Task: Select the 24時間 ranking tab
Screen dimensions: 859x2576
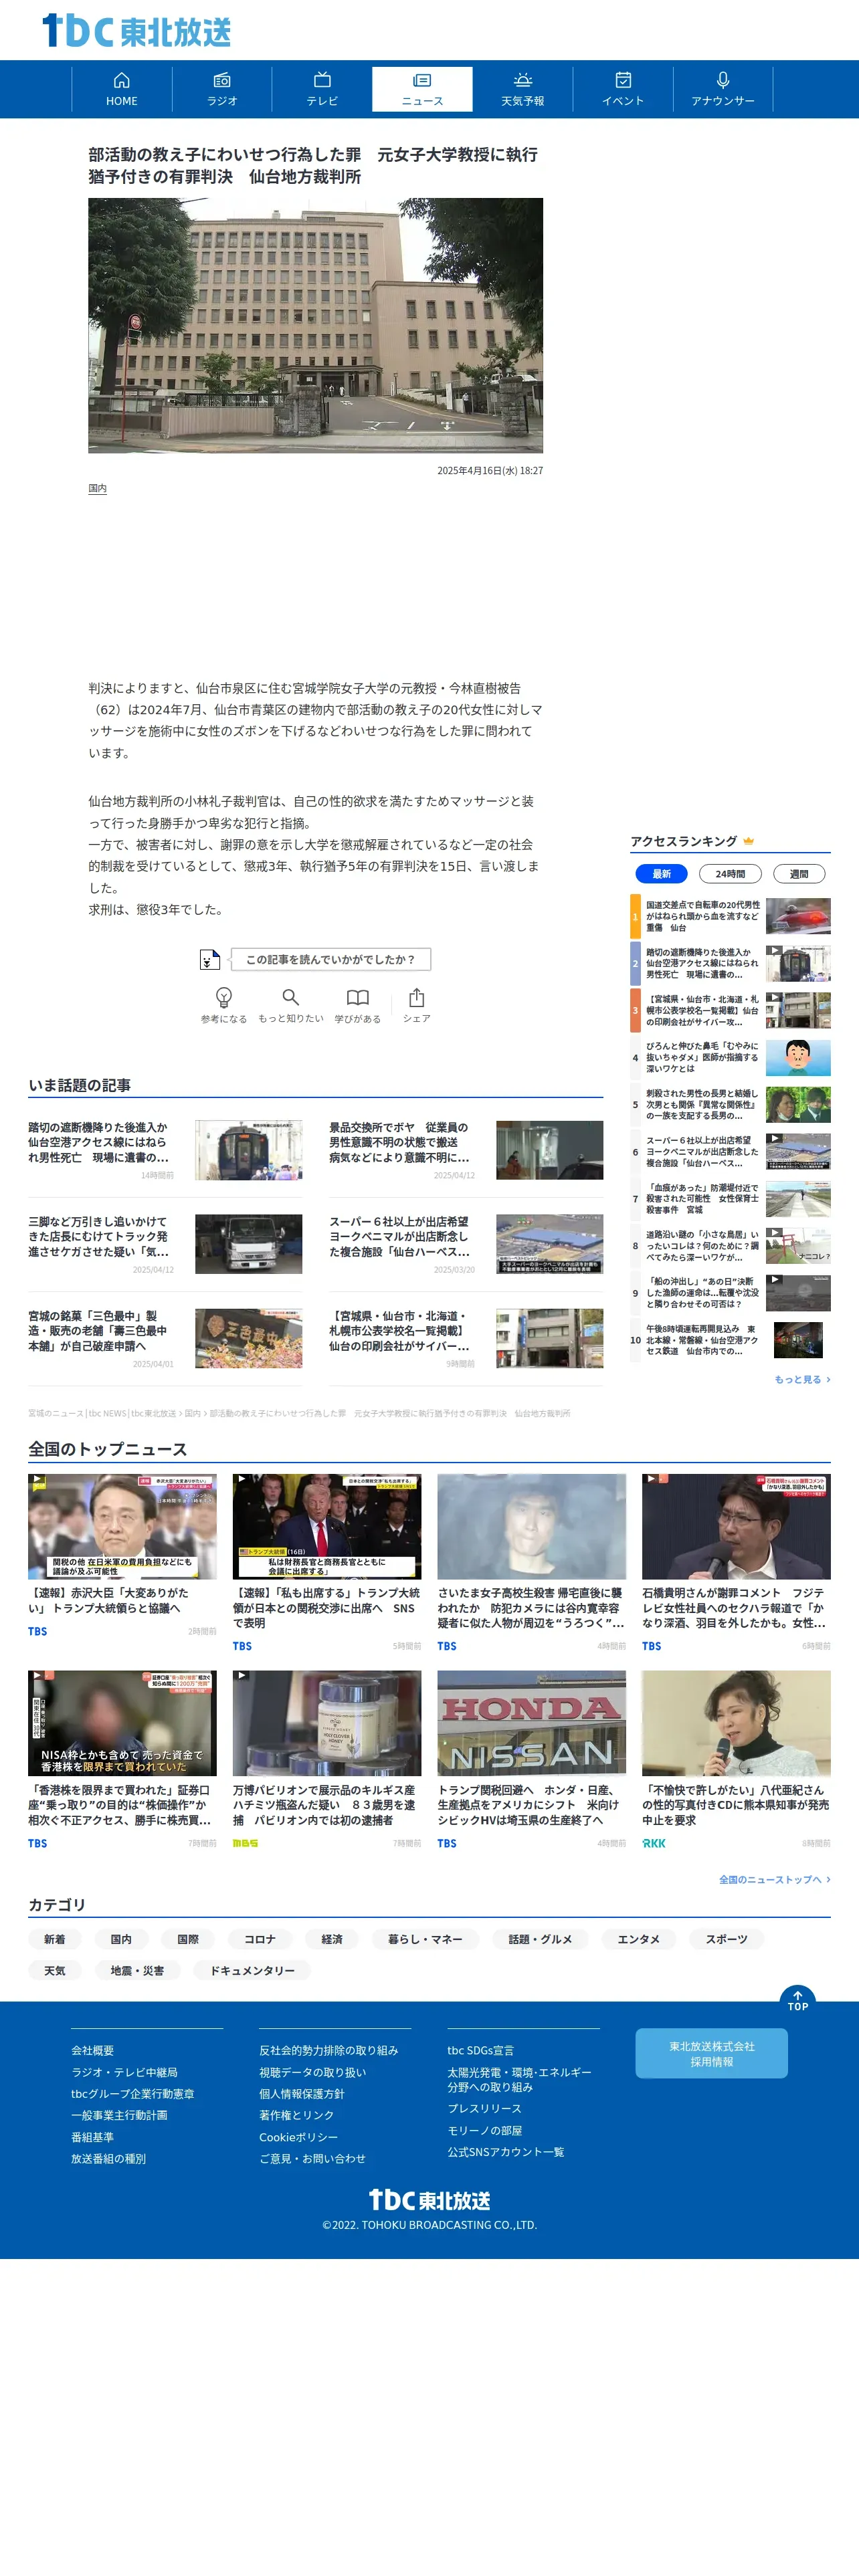Action: [730, 874]
